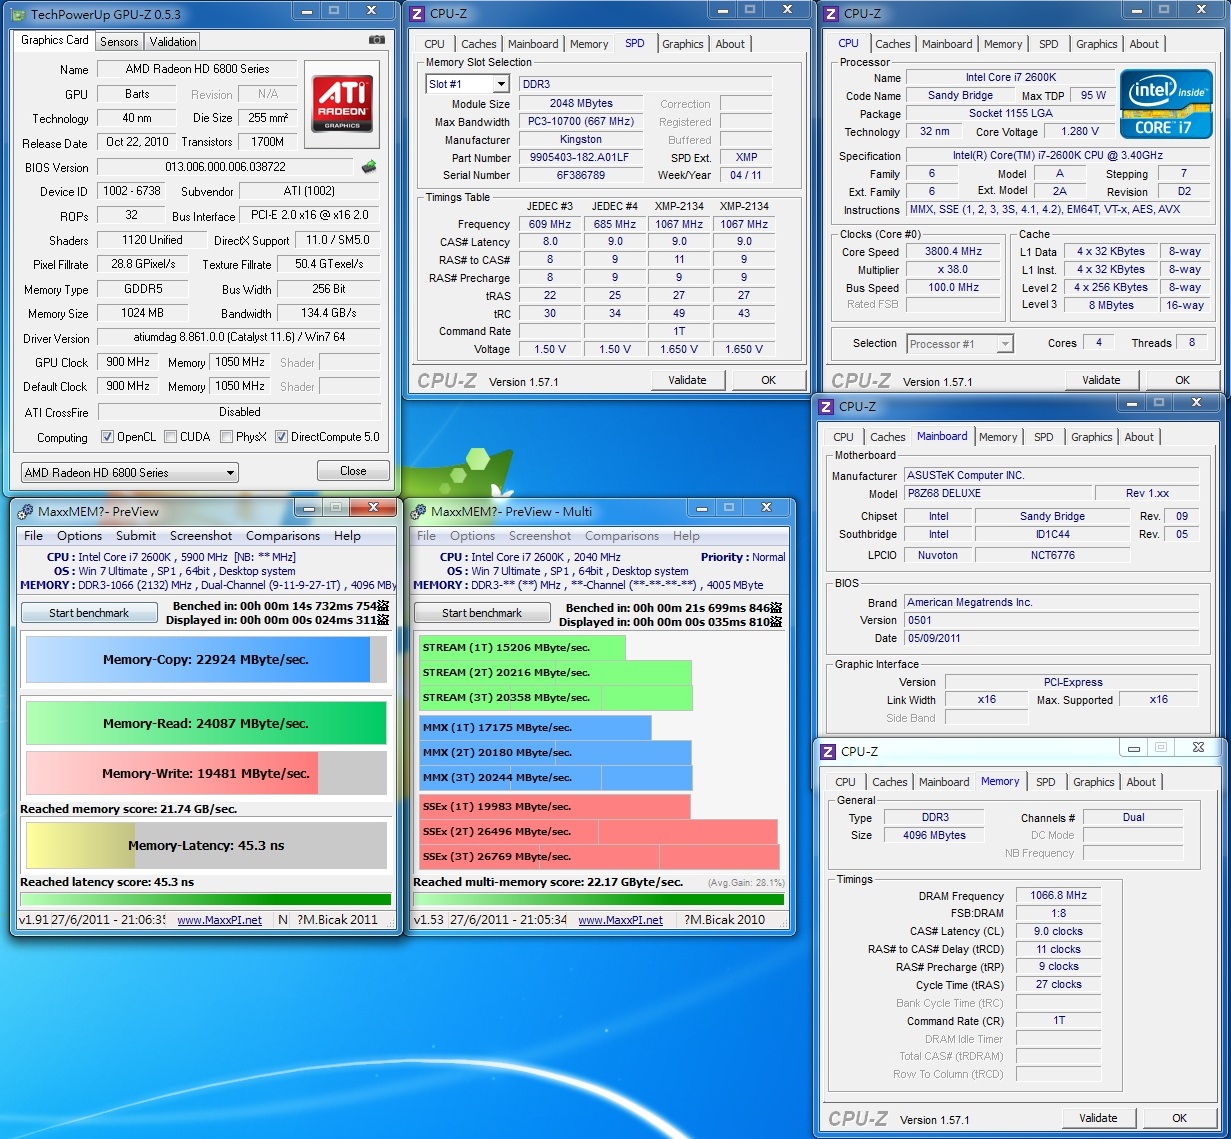The image size is (1231, 1139).
Task: Open the Comparisons menu in MaxxMEM PreView
Action: [283, 536]
